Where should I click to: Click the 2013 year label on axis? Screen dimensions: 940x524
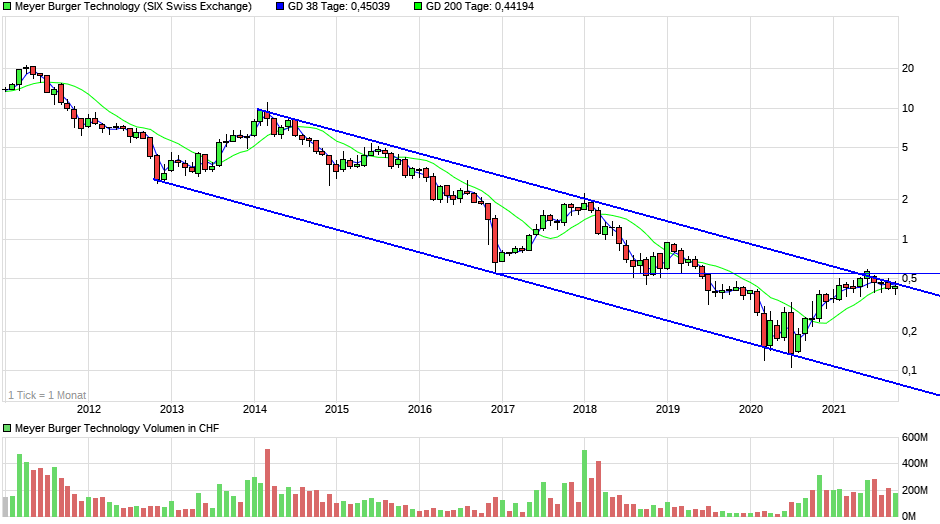coord(171,409)
